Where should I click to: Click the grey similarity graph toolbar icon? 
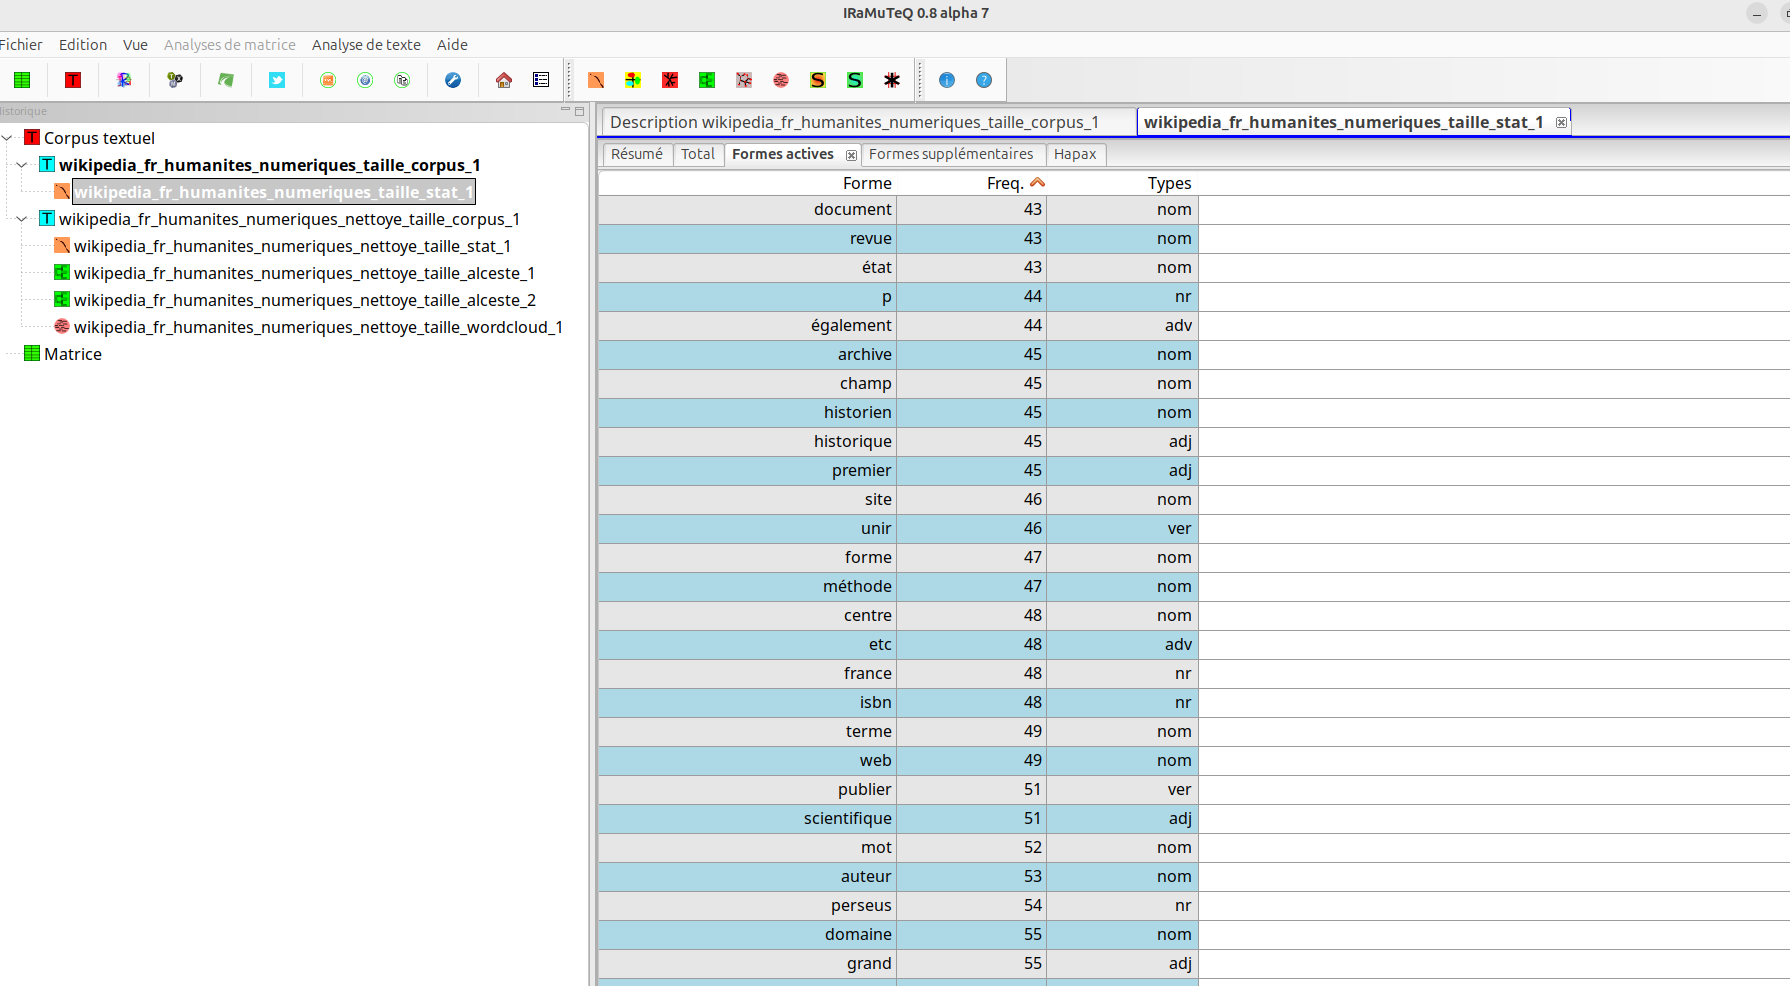pos(744,80)
